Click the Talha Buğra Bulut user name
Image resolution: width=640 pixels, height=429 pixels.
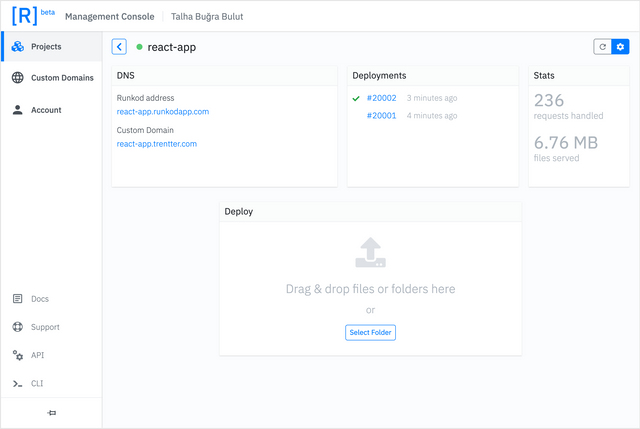(207, 16)
